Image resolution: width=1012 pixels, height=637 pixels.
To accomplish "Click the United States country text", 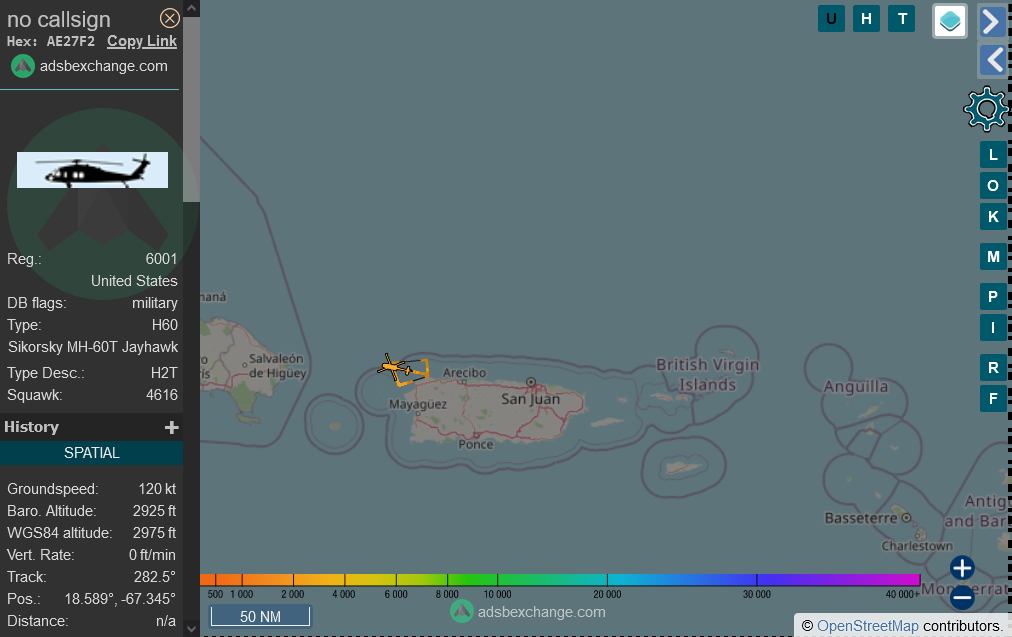I will click(x=134, y=281).
